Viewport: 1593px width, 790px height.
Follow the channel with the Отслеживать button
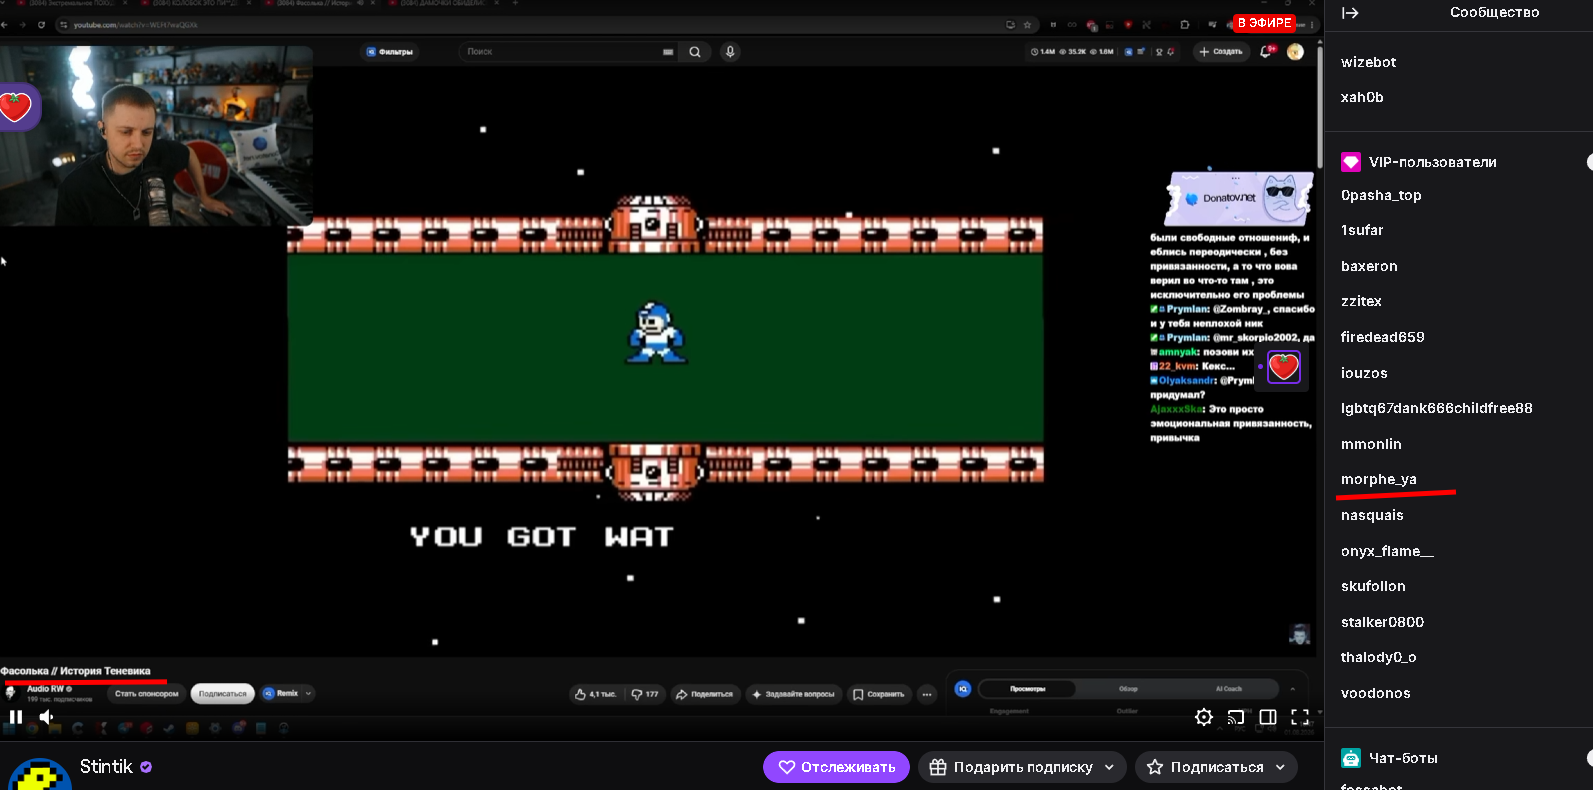point(836,767)
